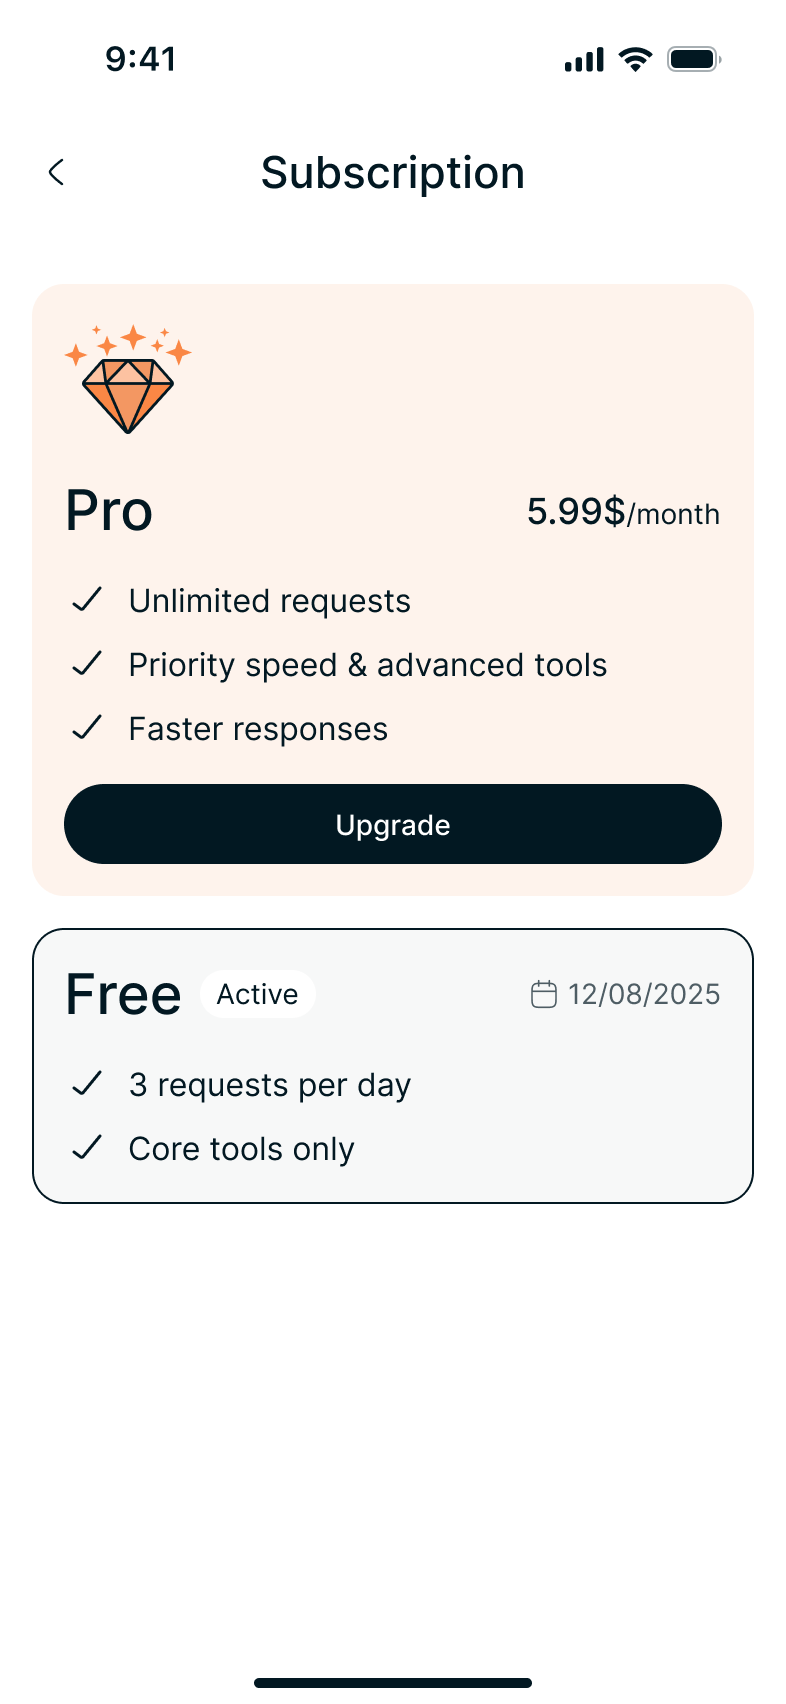Tap the home indicator bar
This screenshot has height=1704, width=786.
(x=393, y=1683)
